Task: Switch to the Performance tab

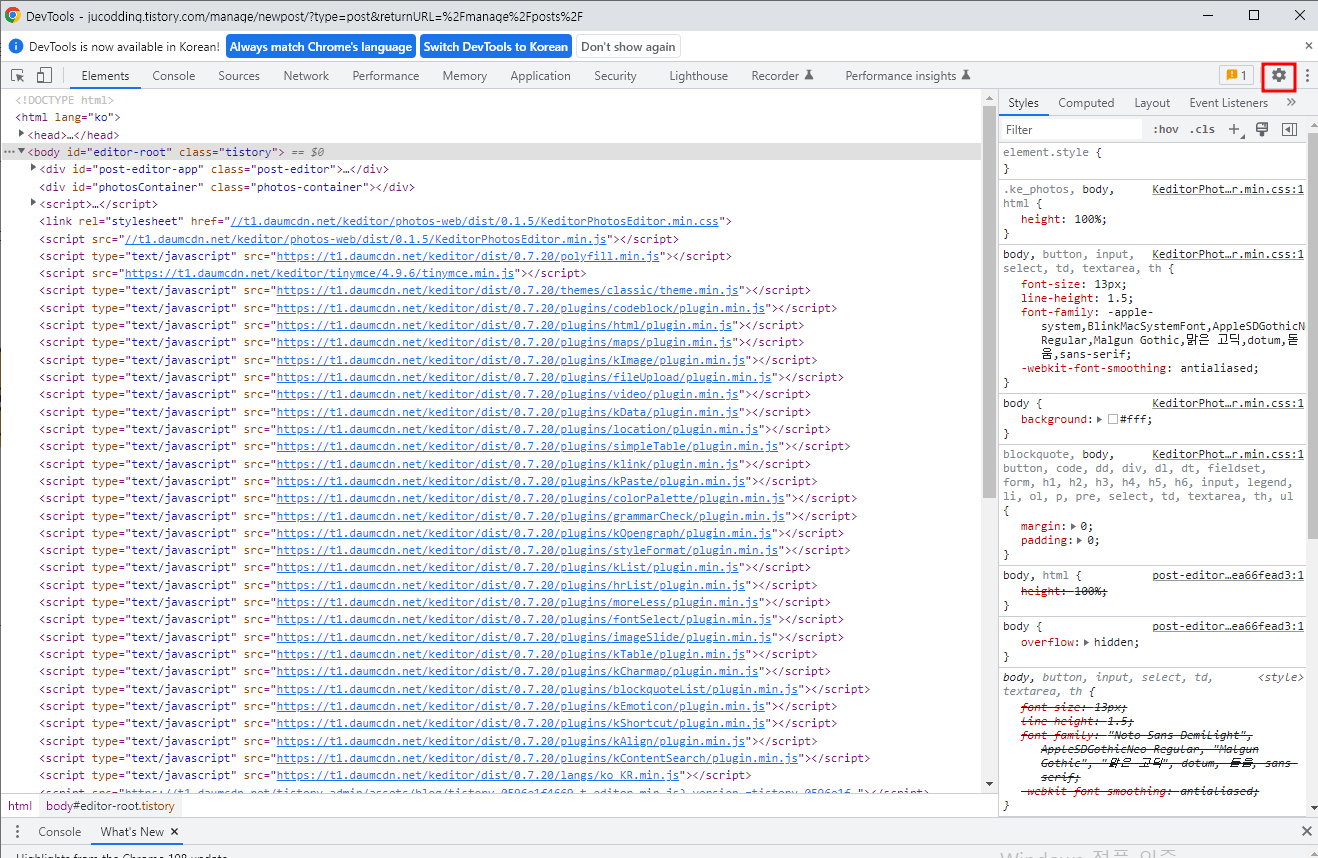Action: (x=386, y=76)
